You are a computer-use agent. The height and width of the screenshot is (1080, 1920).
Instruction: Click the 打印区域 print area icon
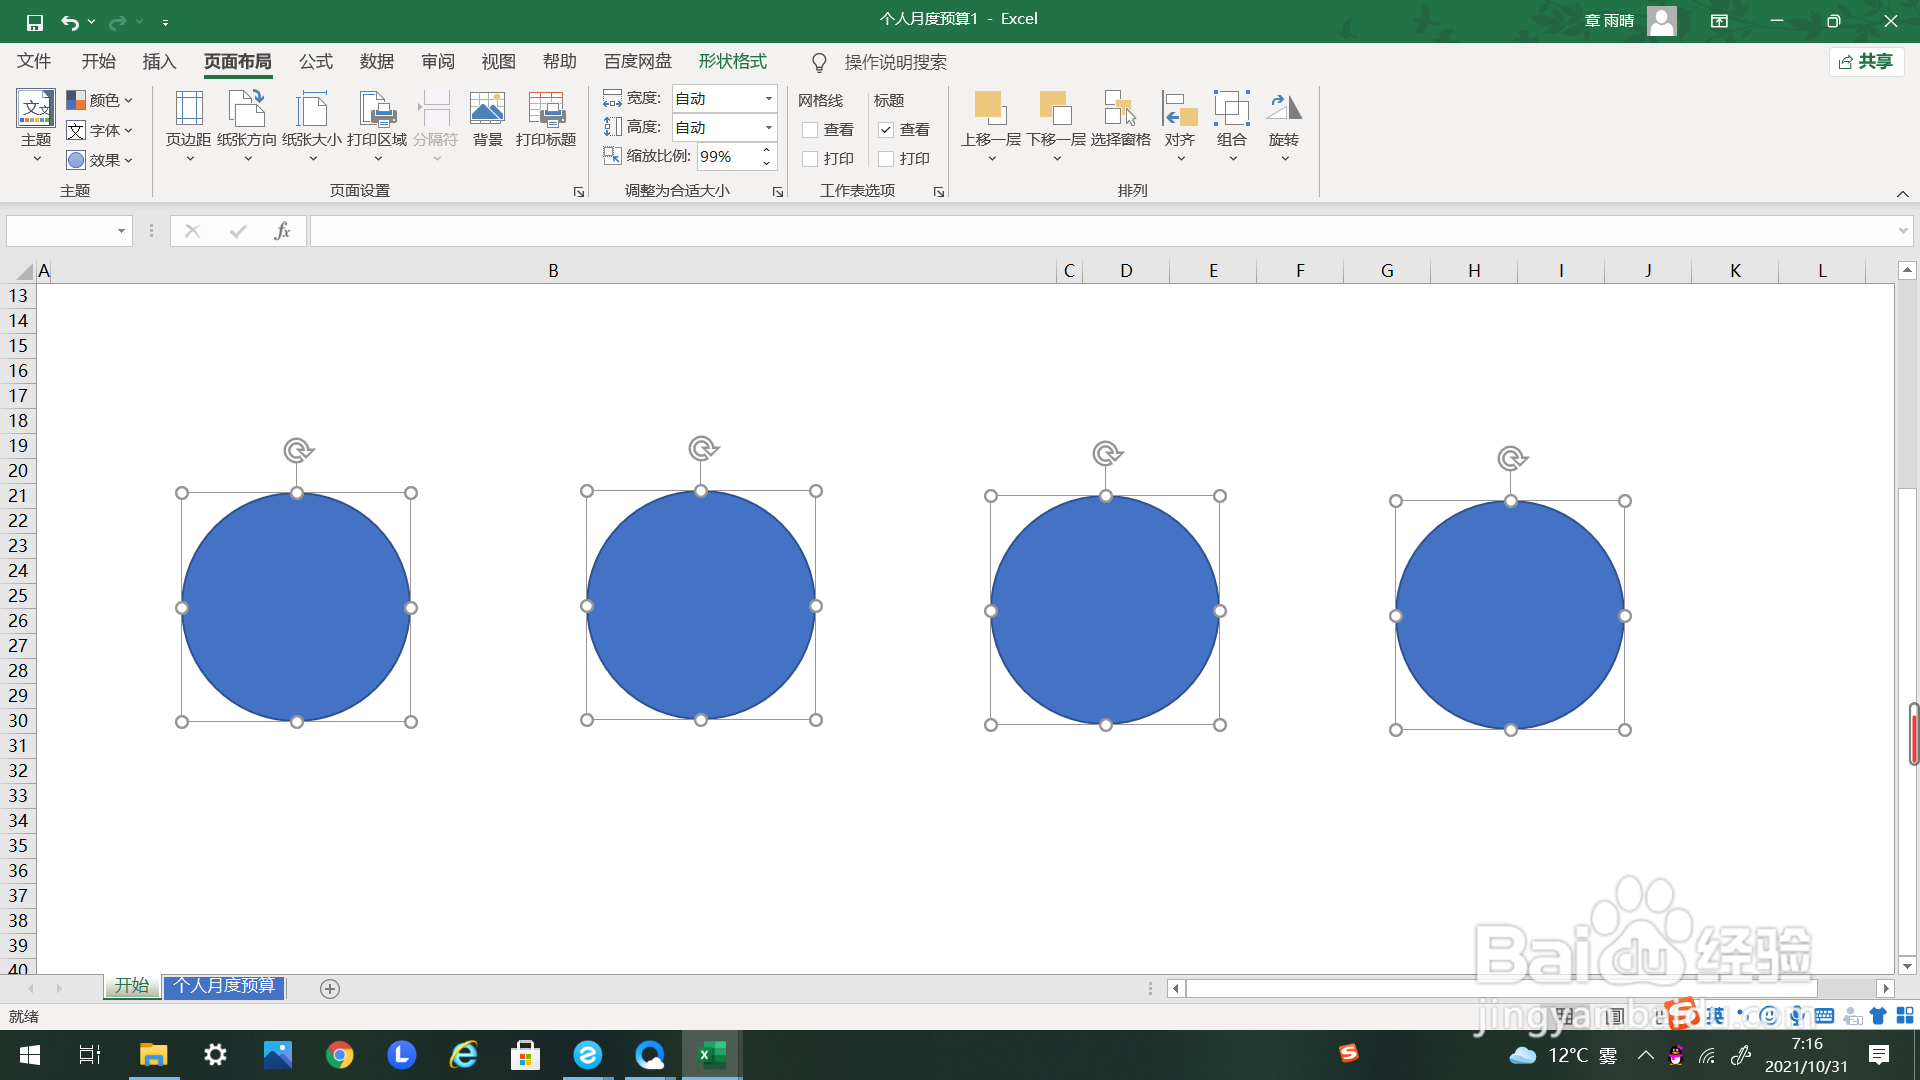click(x=377, y=109)
